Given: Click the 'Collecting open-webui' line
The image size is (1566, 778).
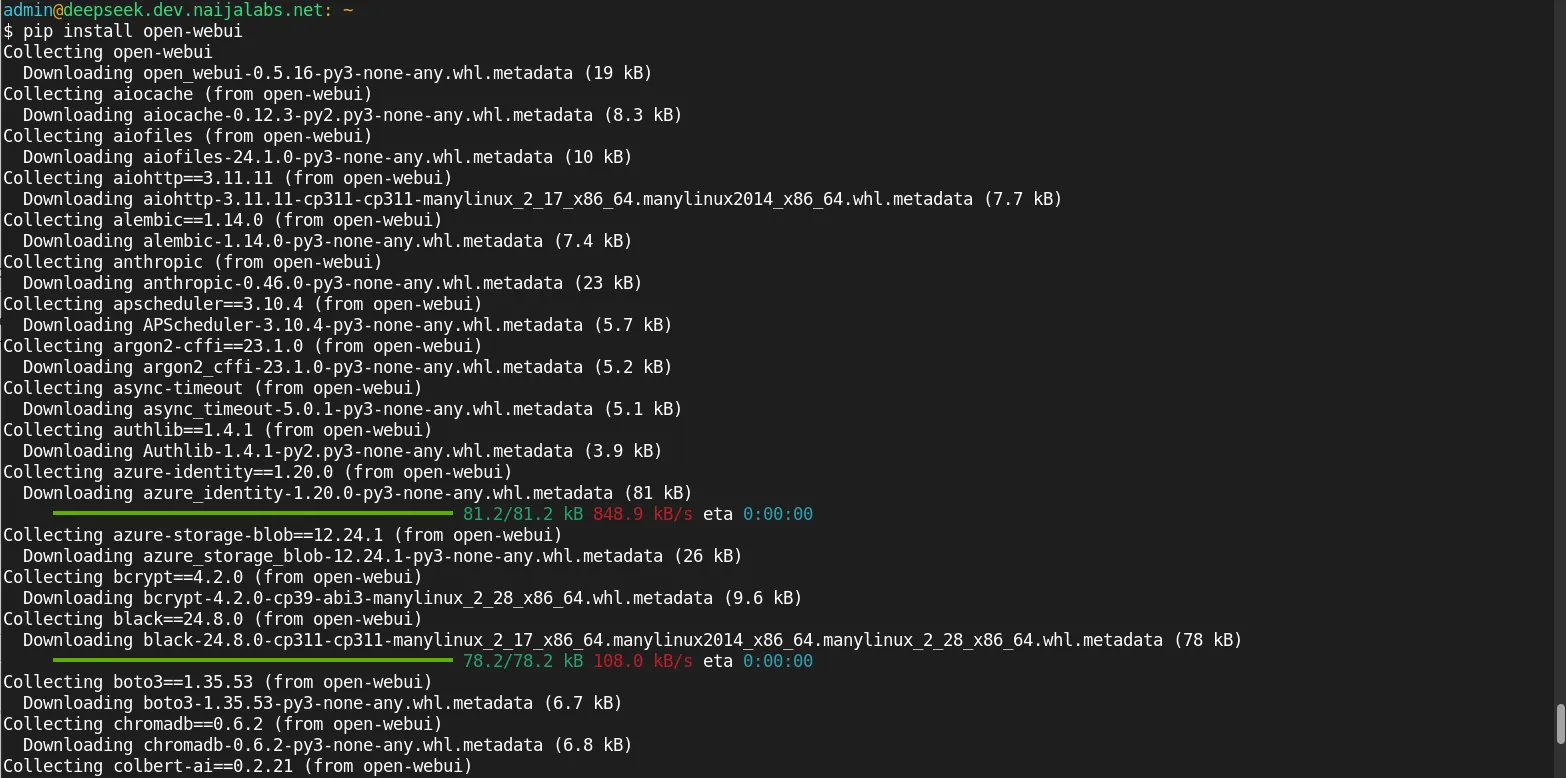Looking at the screenshot, I should [108, 52].
